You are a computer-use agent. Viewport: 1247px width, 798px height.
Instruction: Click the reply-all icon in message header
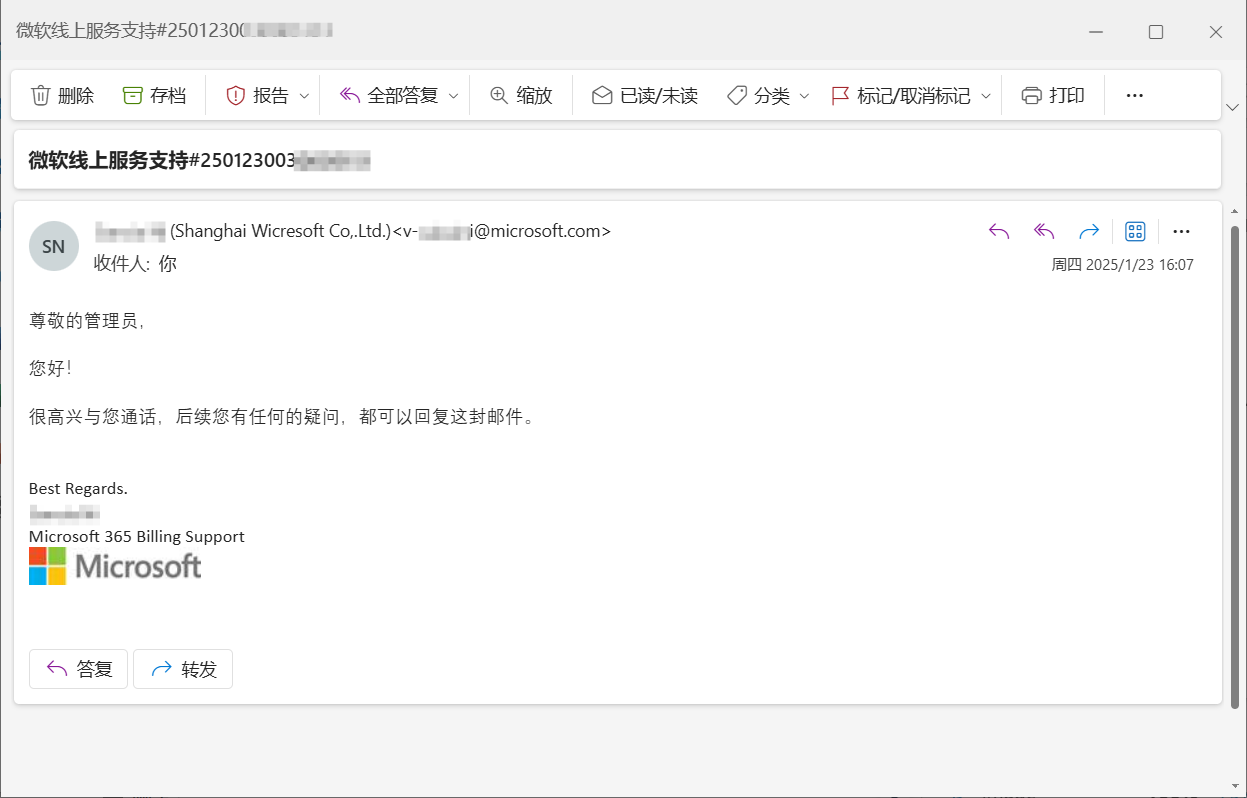pos(1044,232)
